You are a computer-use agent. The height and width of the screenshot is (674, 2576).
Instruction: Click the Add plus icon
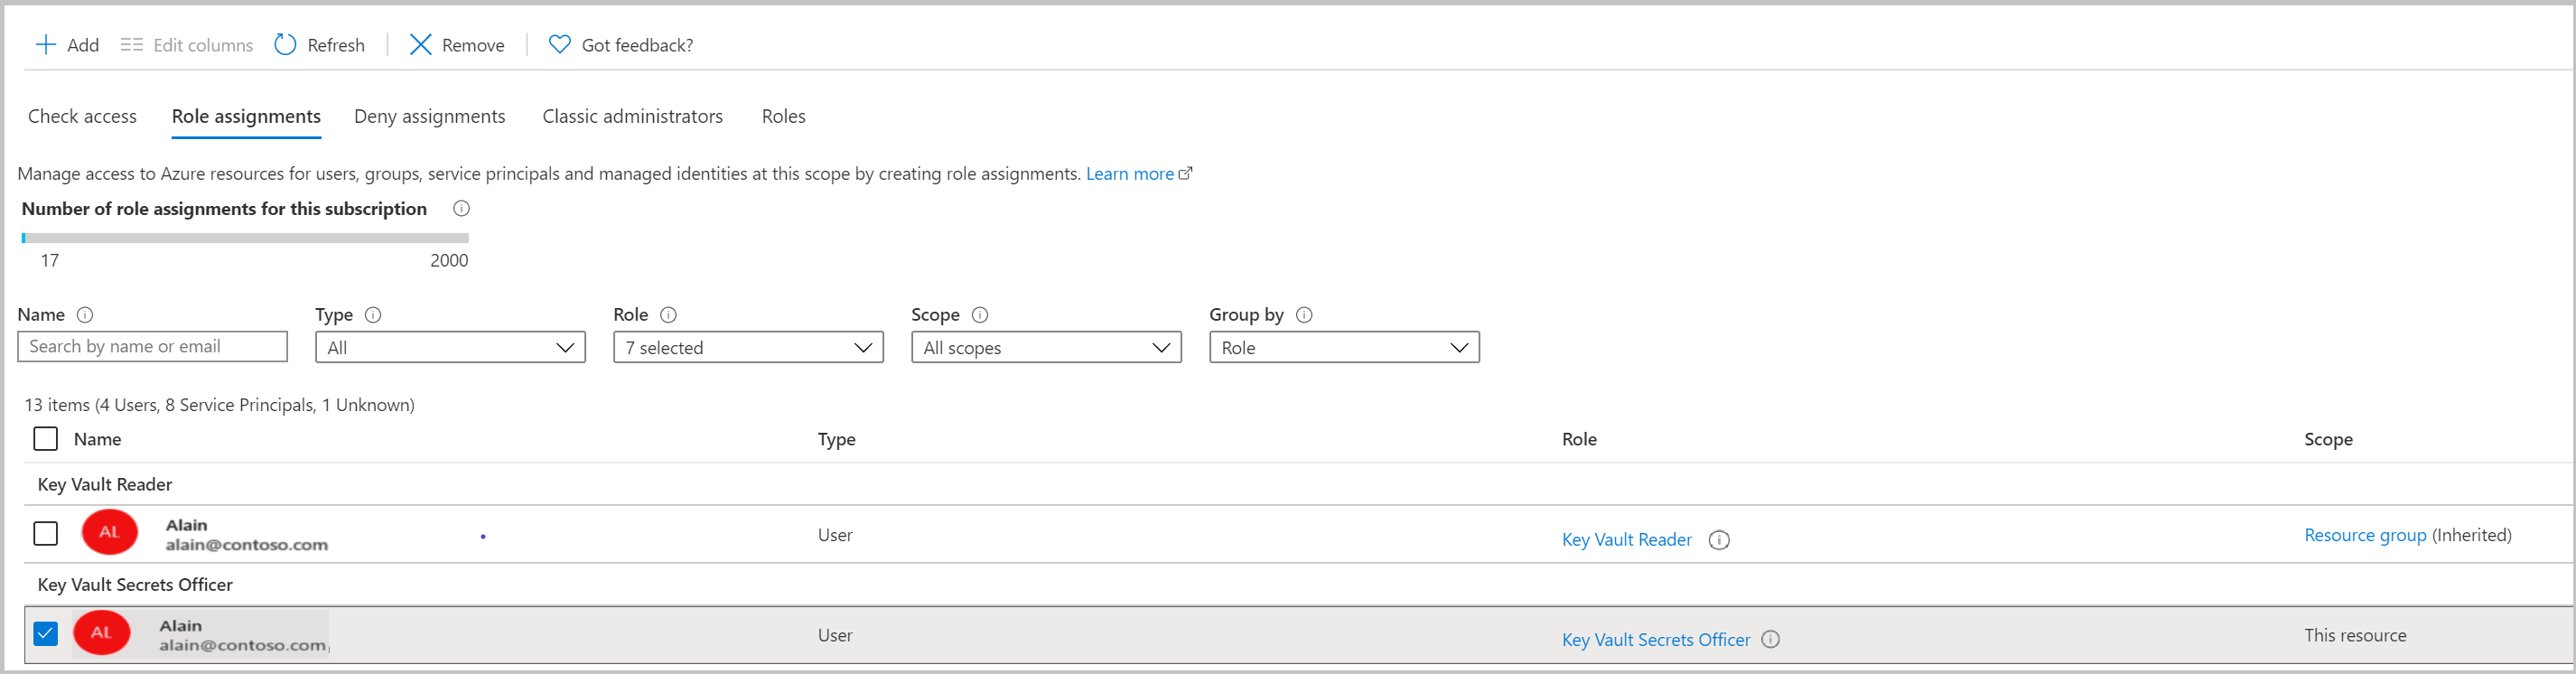[46, 45]
